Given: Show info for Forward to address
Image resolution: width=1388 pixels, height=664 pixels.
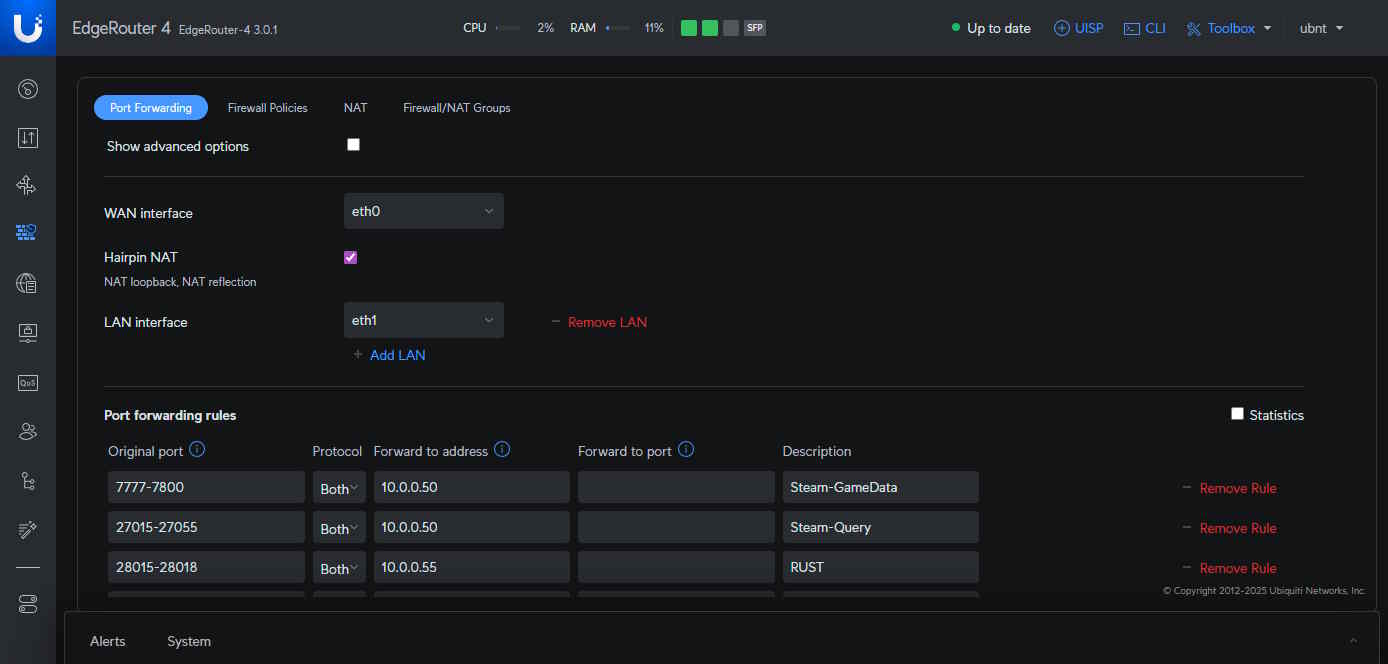Looking at the screenshot, I should pos(502,450).
